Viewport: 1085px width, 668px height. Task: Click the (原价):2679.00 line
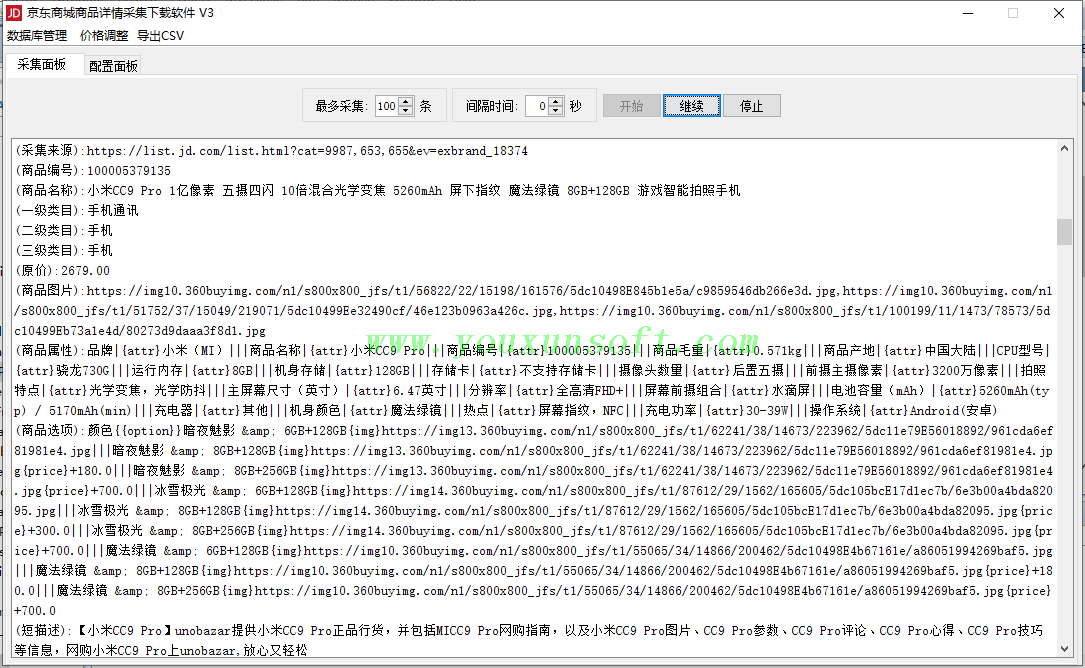click(x=62, y=271)
